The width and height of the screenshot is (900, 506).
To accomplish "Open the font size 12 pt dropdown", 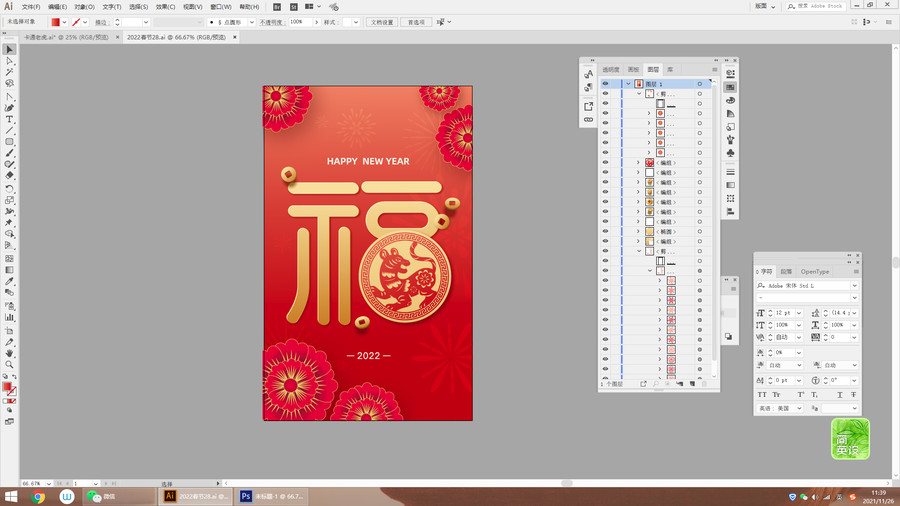I will coord(798,313).
